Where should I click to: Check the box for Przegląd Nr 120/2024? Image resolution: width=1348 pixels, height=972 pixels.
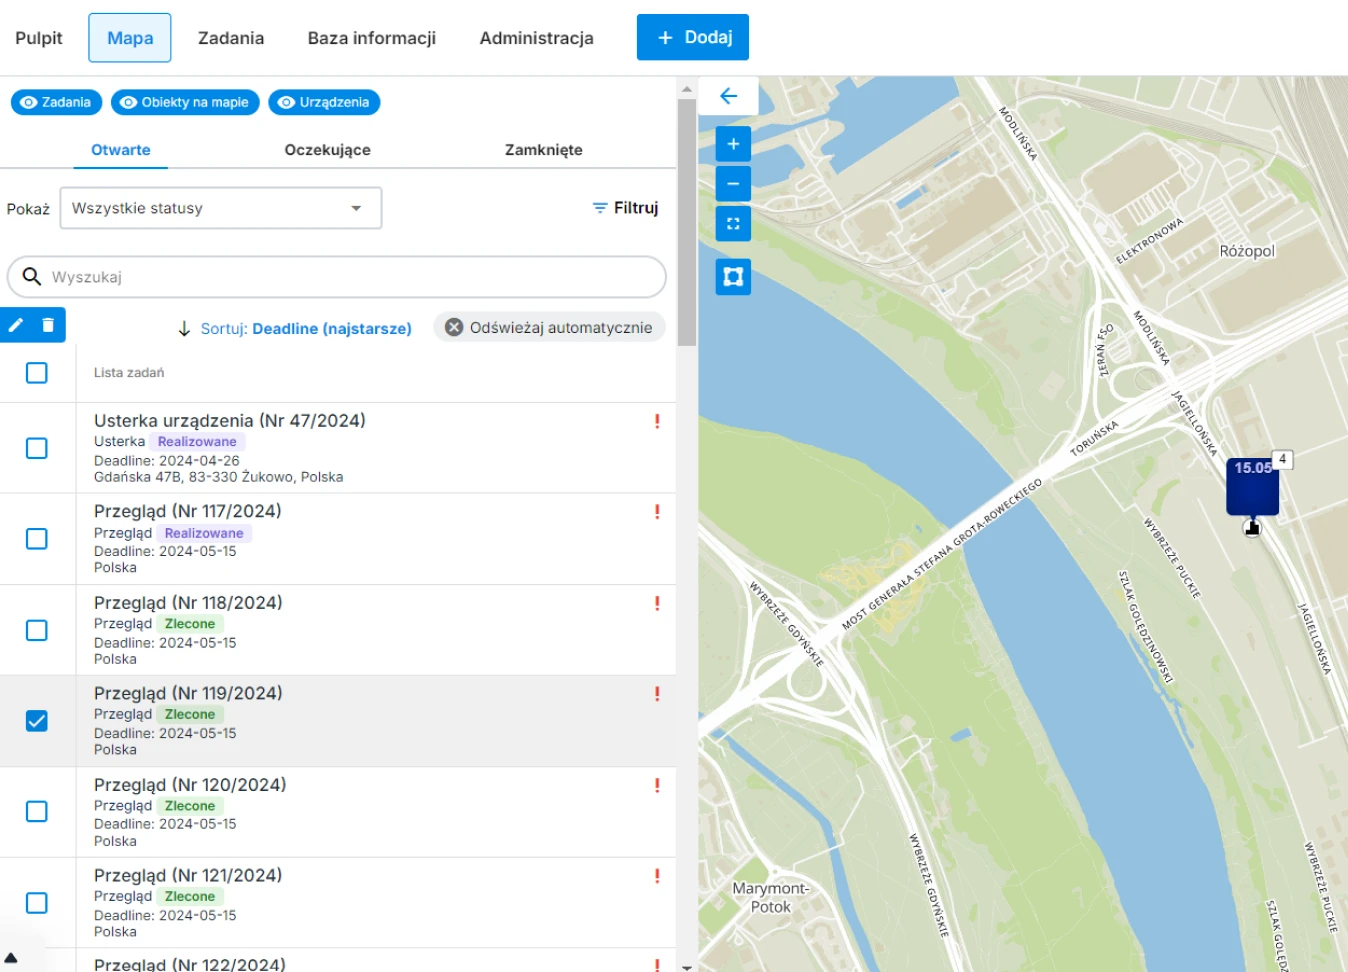click(x=37, y=811)
